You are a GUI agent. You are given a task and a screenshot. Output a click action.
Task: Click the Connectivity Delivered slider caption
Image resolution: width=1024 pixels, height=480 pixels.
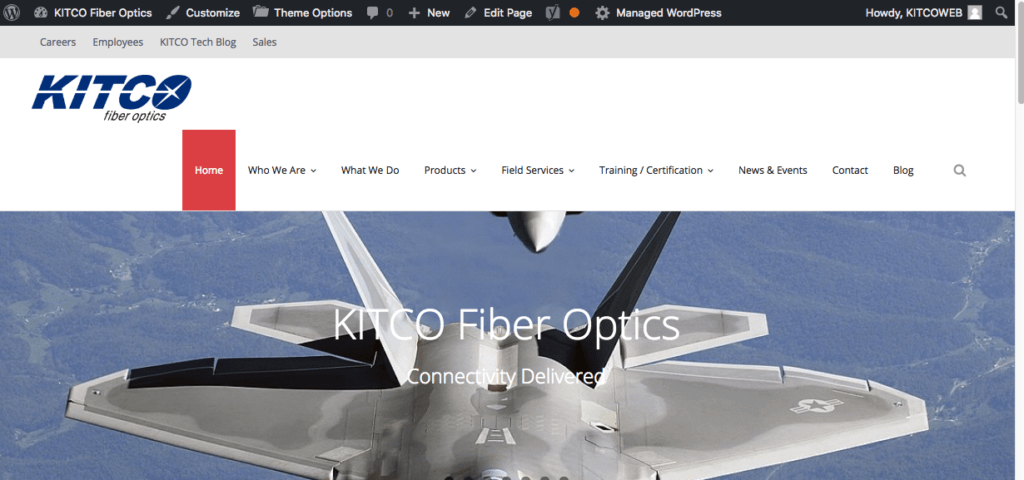pos(506,376)
